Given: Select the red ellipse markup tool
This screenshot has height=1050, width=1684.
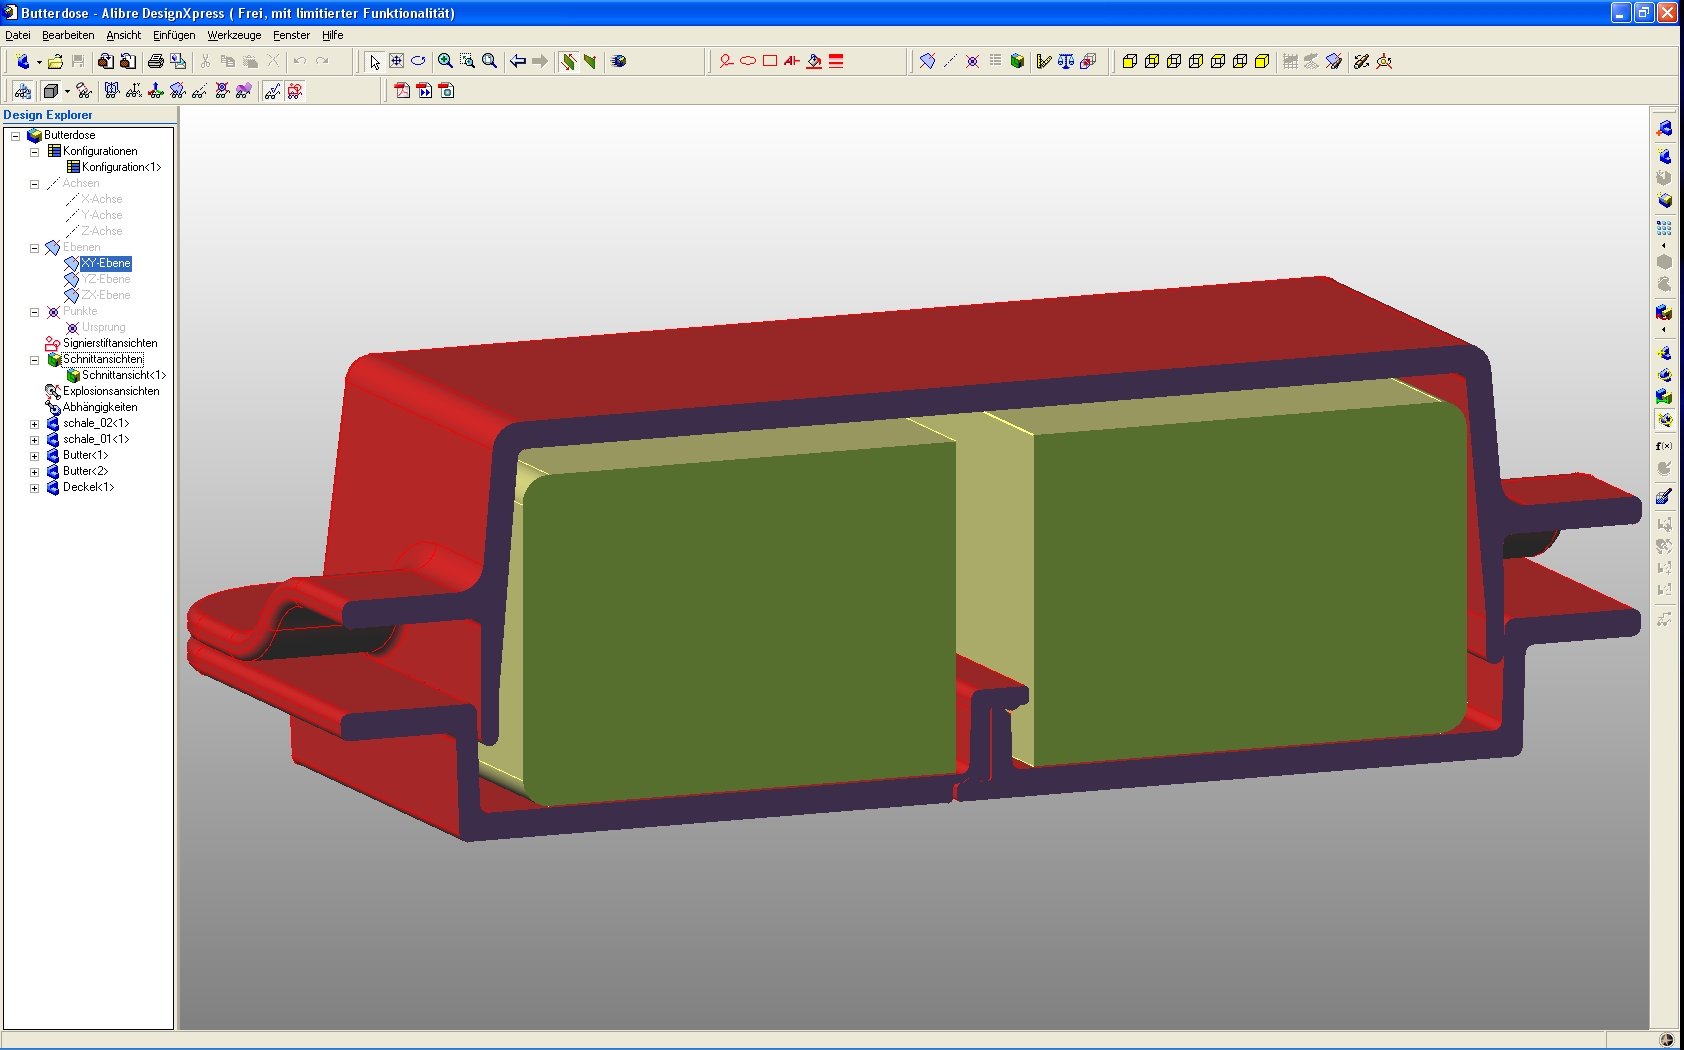Looking at the screenshot, I should pos(748,61).
